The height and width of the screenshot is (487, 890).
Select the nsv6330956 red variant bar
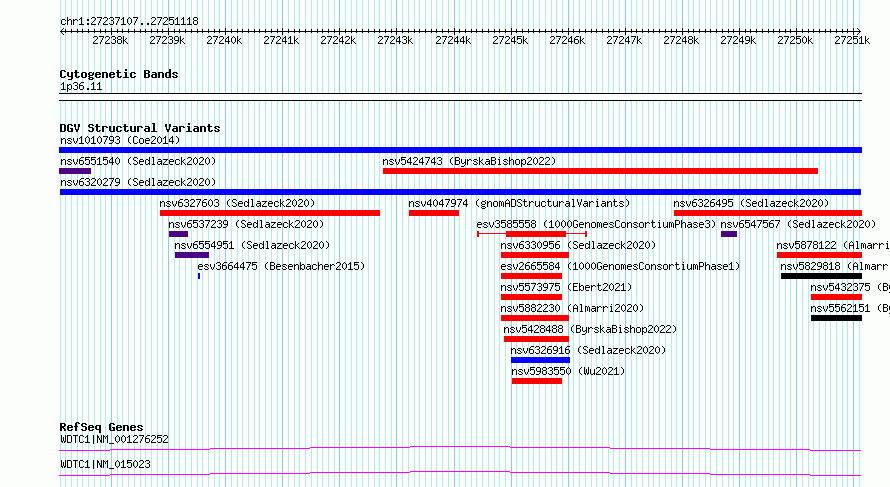point(535,255)
